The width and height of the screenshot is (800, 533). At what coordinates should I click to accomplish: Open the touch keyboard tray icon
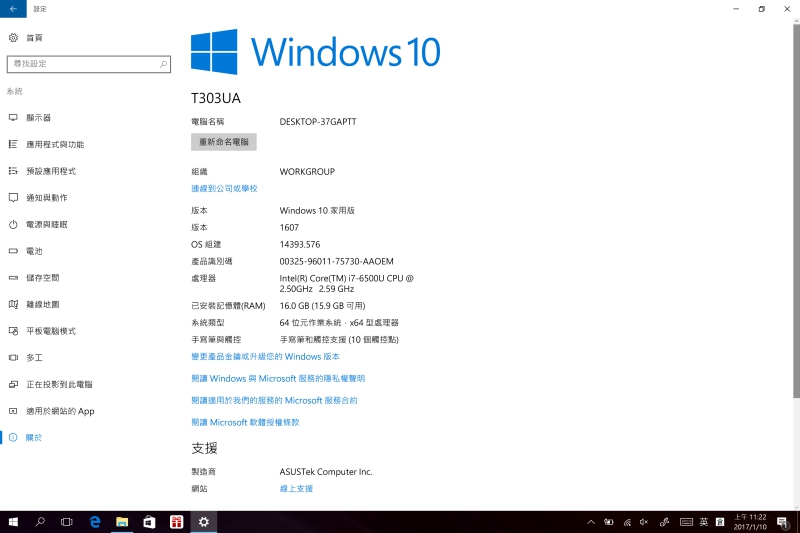point(686,522)
